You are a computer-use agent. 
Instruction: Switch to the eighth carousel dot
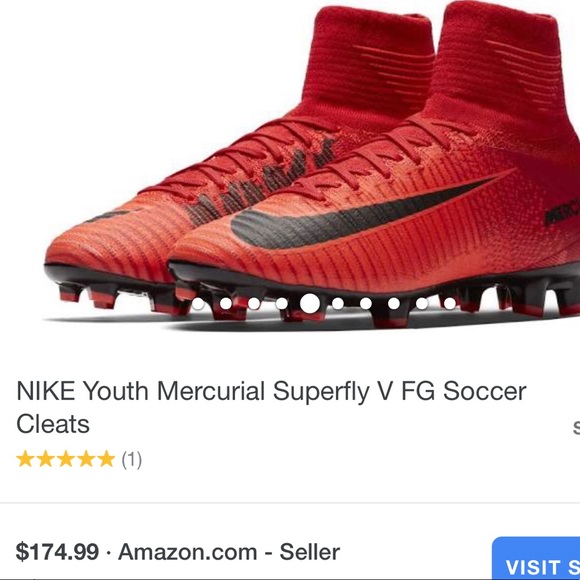pos(394,304)
